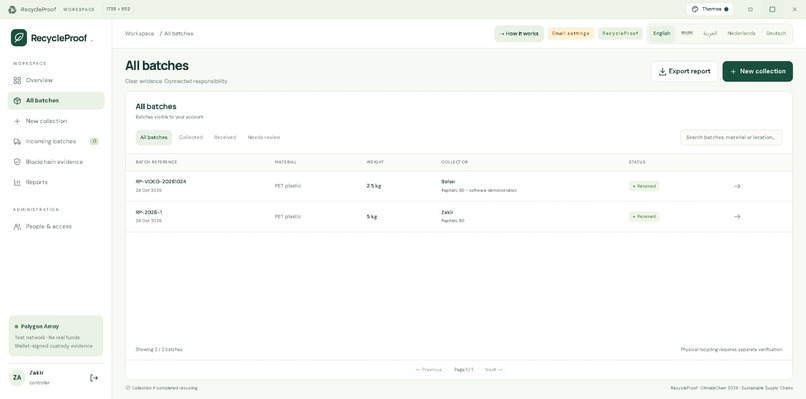Click the 2.5 kg weight cell
The width and height of the screenshot is (806, 399).
point(374,186)
